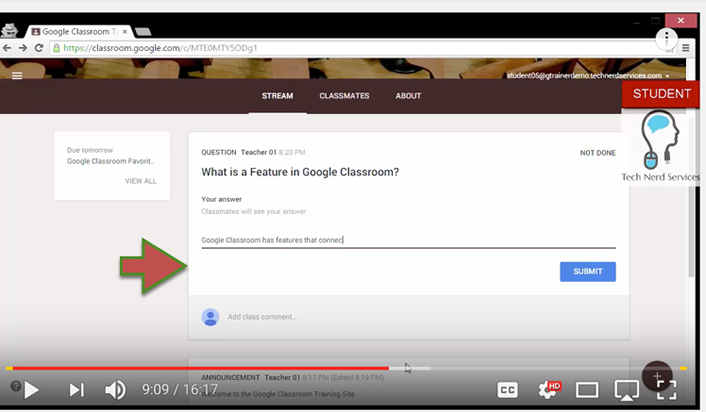
Task: Click Add class comment field
Action: (x=262, y=317)
